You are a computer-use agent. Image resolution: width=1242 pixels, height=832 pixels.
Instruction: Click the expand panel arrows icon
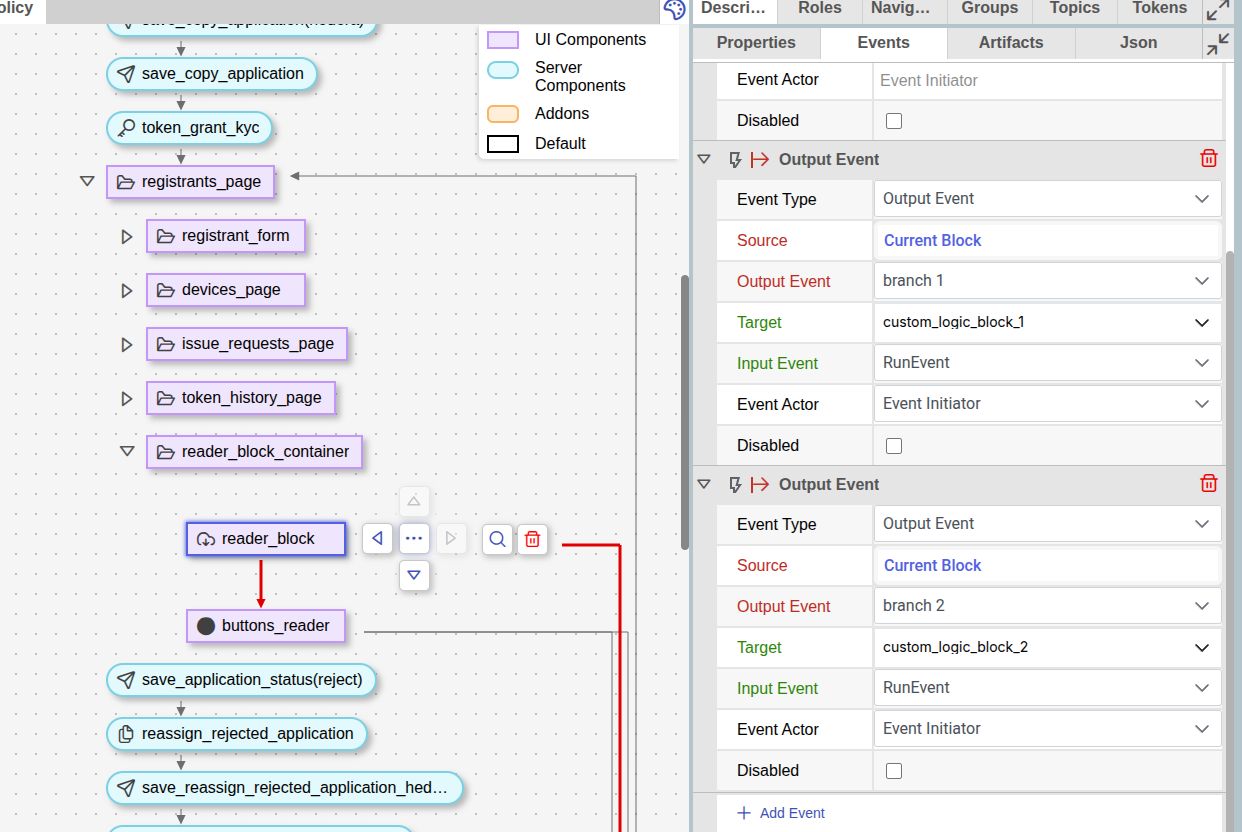[x=1217, y=10]
